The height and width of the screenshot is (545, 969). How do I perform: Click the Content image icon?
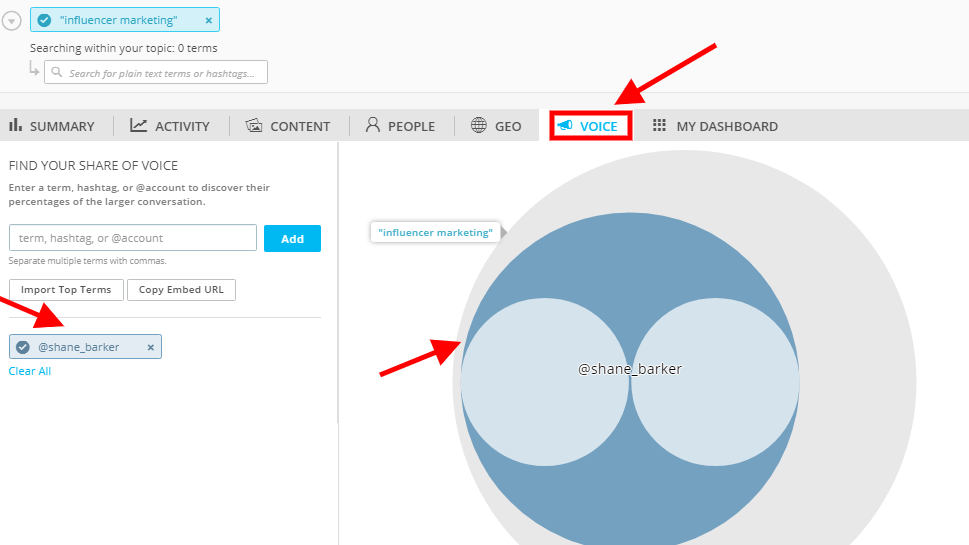coord(254,126)
